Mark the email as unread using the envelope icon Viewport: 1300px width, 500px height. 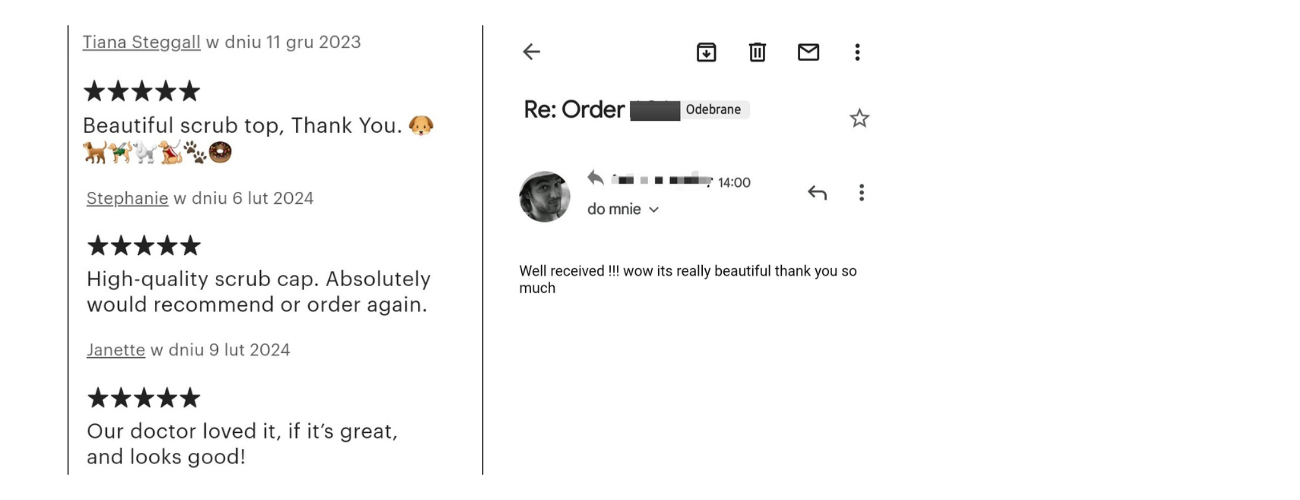(808, 52)
